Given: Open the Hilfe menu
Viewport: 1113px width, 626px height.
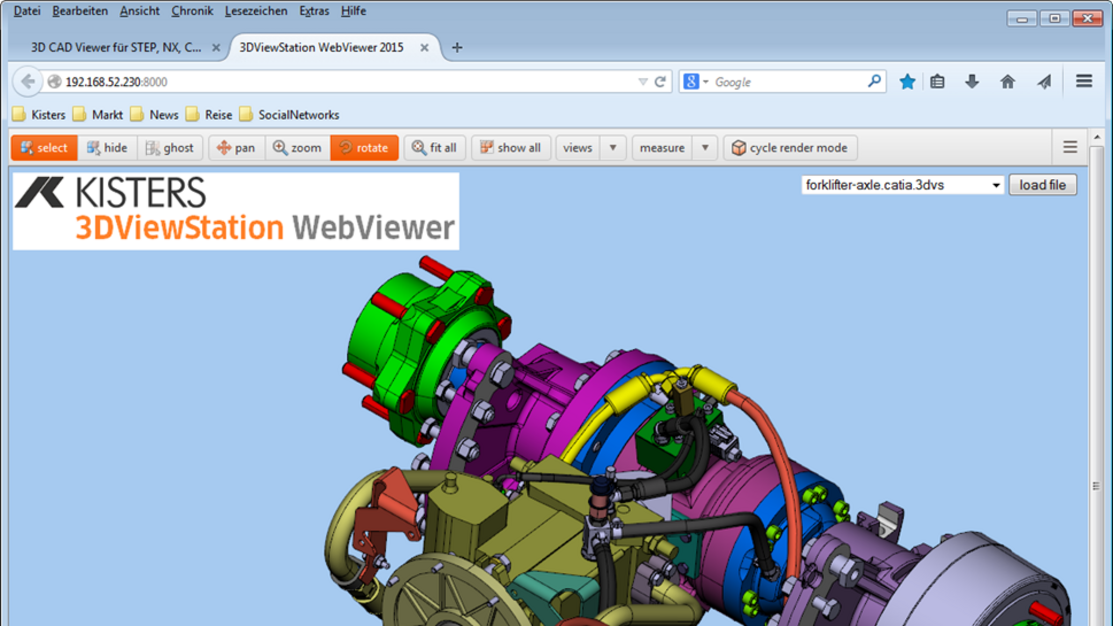Looking at the screenshot, I should [353, 11].
